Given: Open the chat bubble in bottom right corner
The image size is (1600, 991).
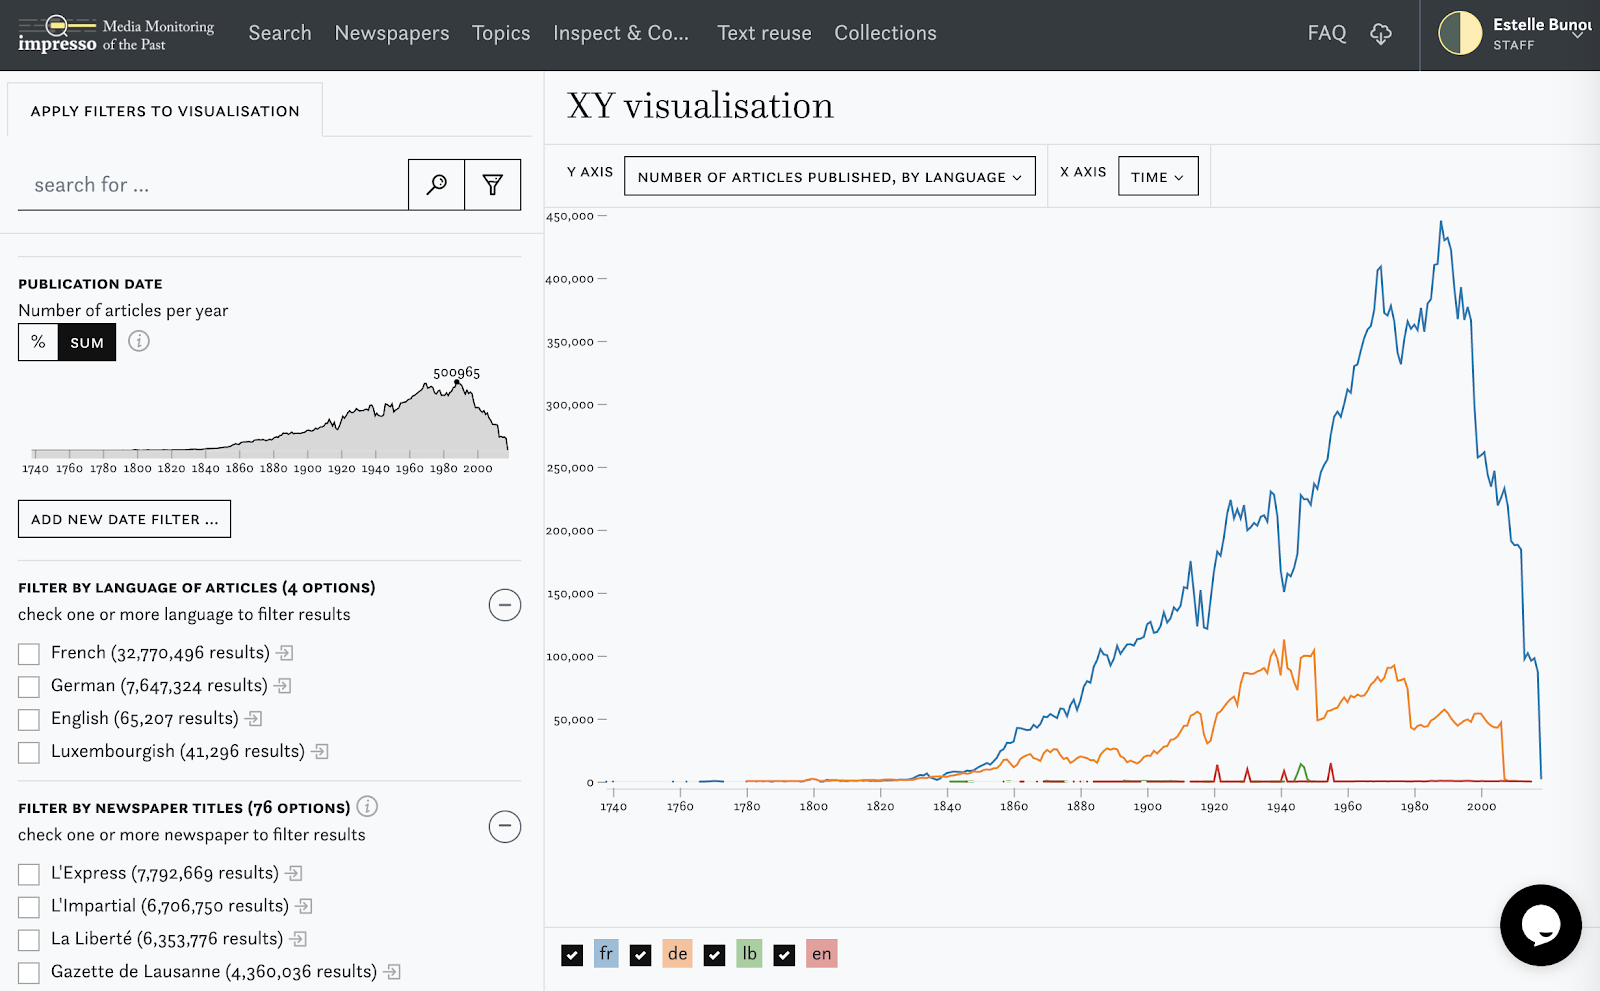Looking at the screenshot, I should pyautogui.click(x=1541, y=925).
